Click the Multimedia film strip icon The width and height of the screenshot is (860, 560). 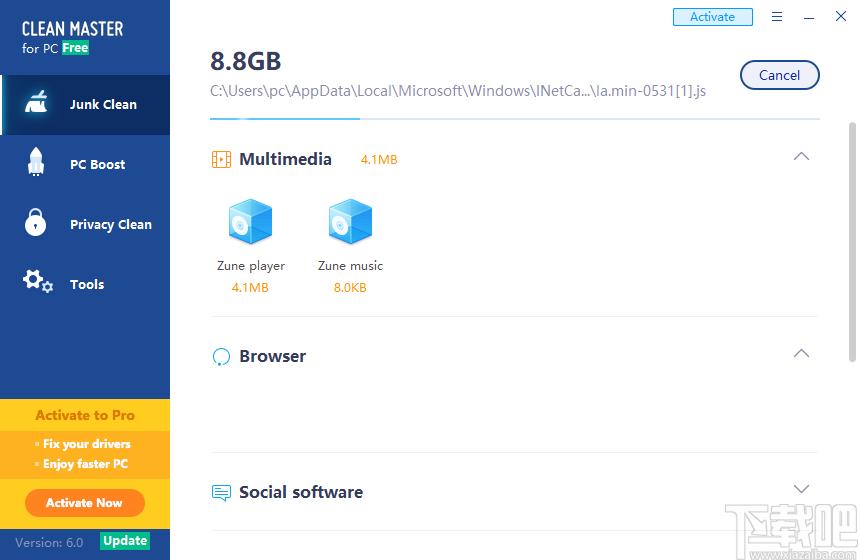221,160
